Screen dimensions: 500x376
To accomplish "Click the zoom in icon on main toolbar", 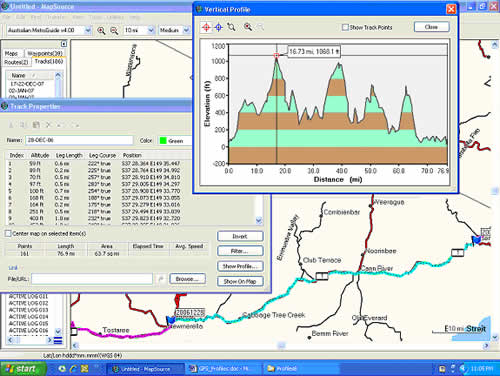I will click(x=101, y=31).
